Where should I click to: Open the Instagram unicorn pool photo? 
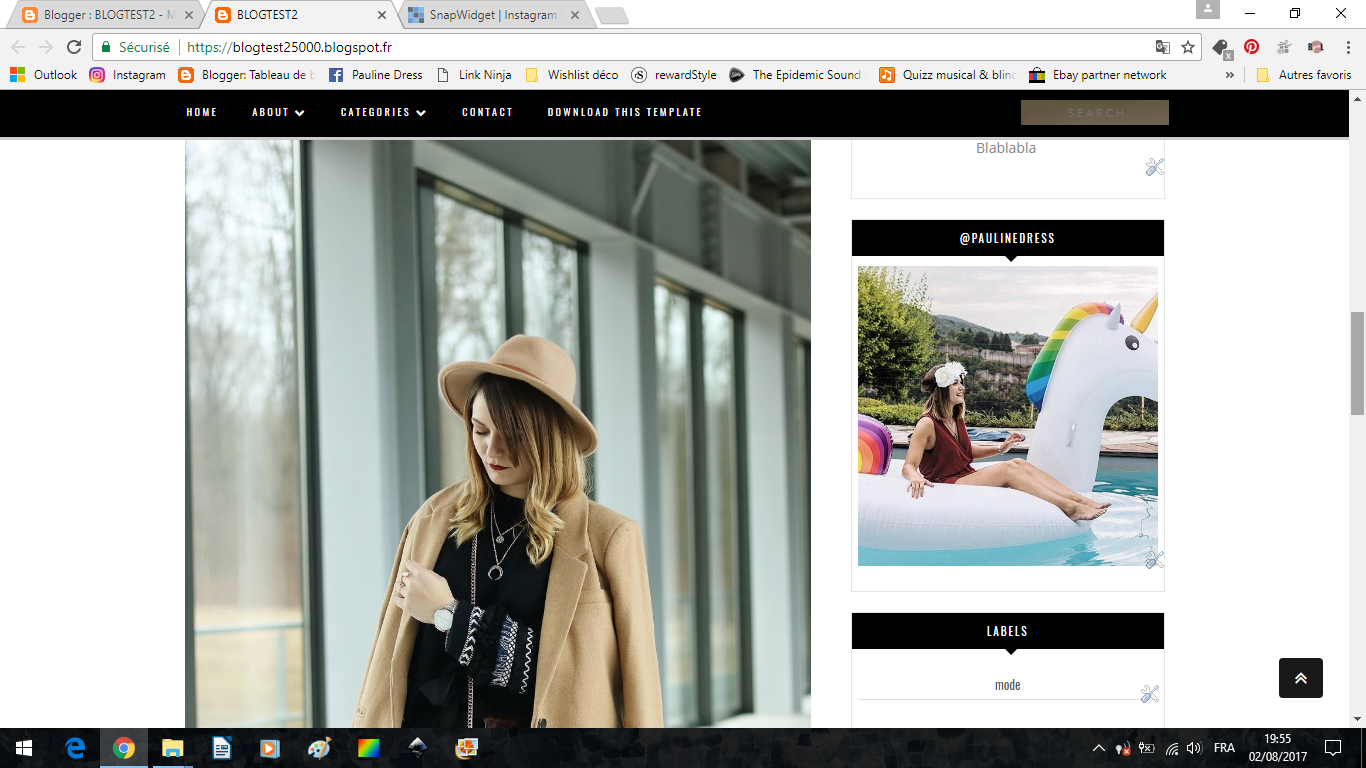[1007, 415]
